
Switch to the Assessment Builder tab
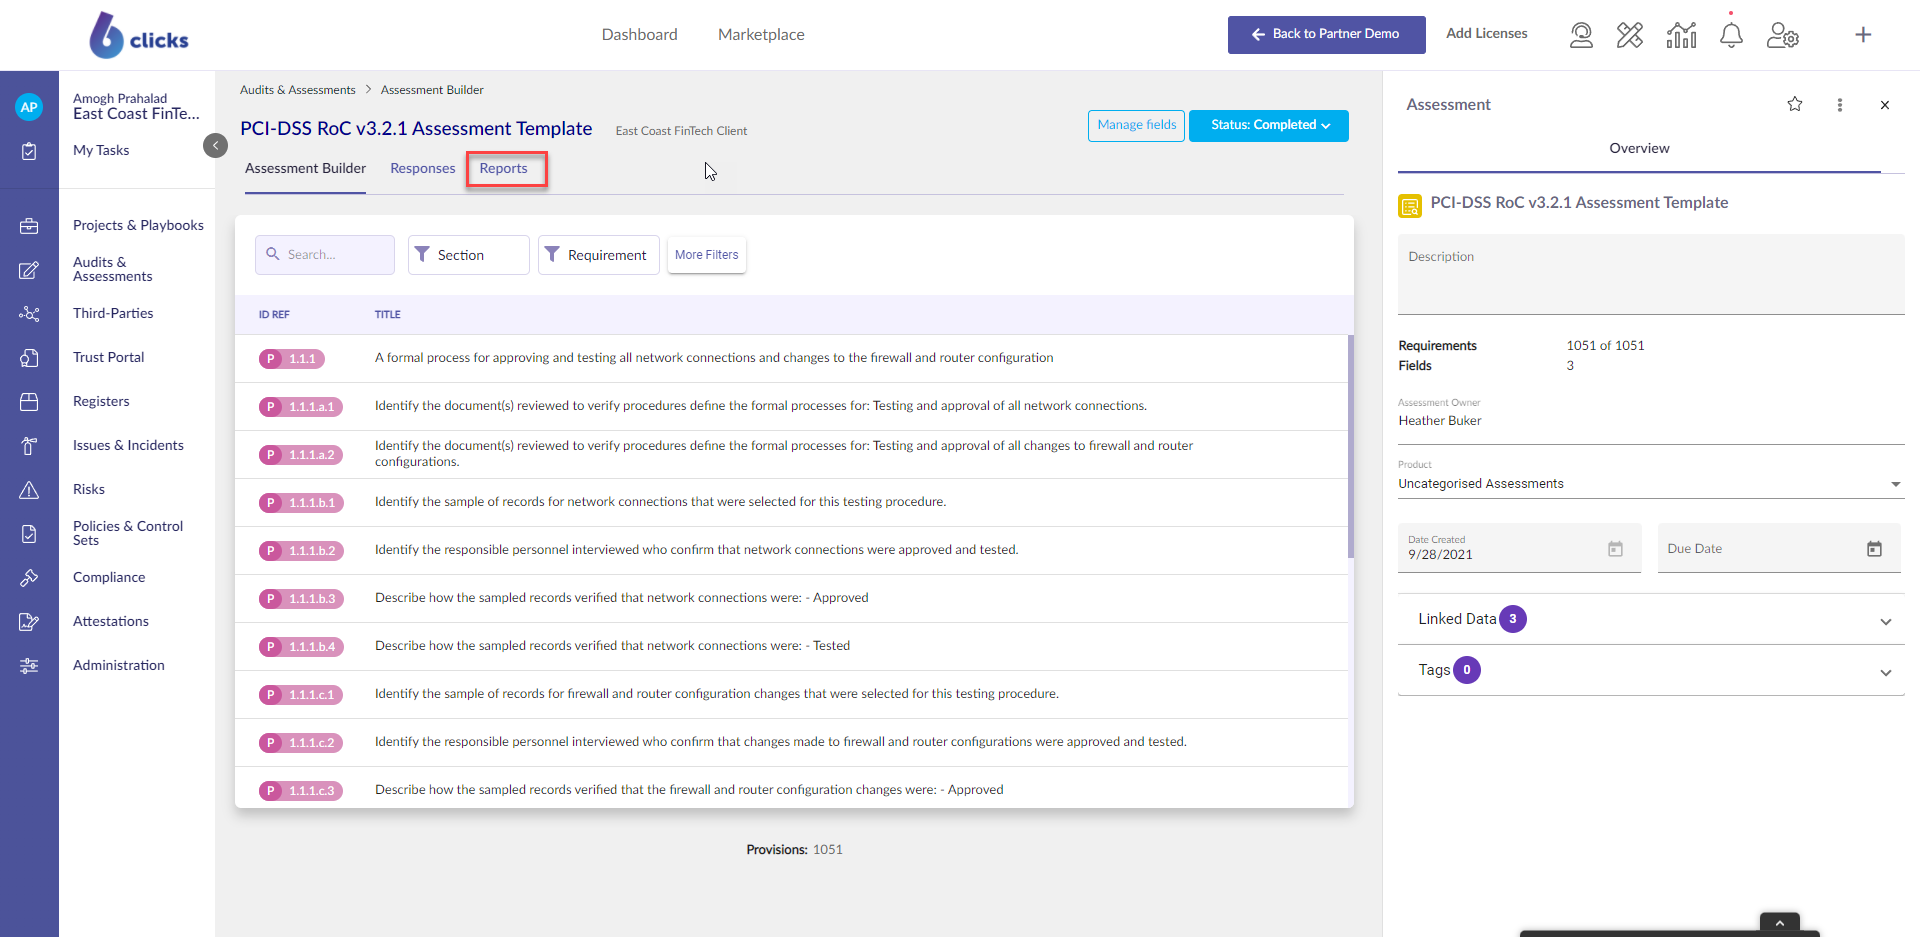[x=305, y=169]
